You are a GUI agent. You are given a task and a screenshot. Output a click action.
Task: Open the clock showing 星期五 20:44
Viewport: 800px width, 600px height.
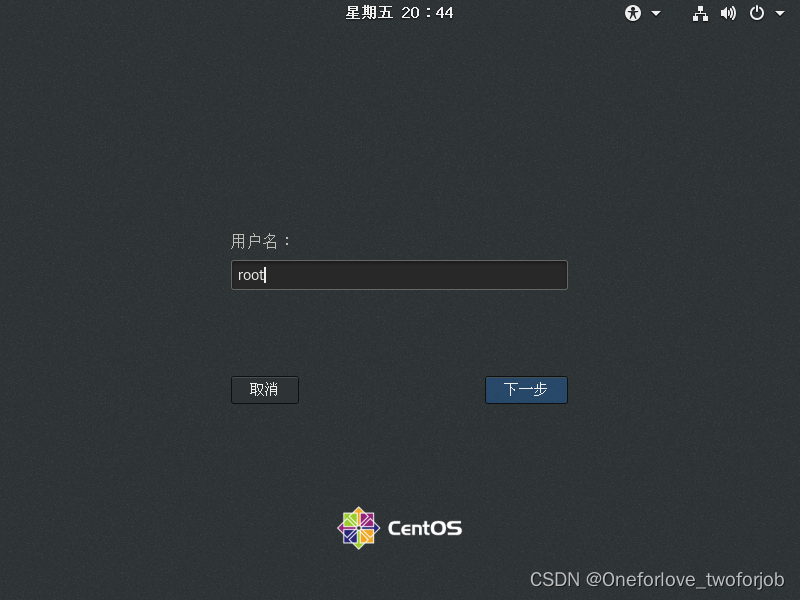399,13
